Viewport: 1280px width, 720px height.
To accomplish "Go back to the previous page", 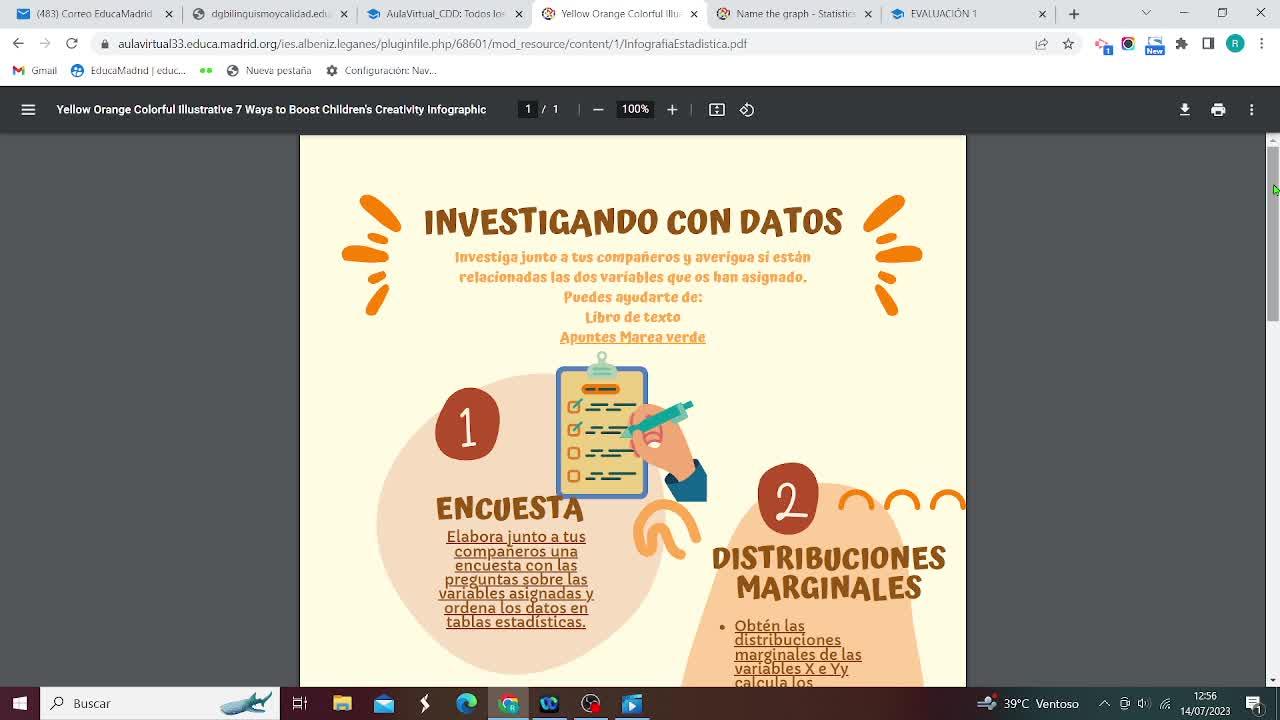I will pyautogui.click(x=18, y=44).
